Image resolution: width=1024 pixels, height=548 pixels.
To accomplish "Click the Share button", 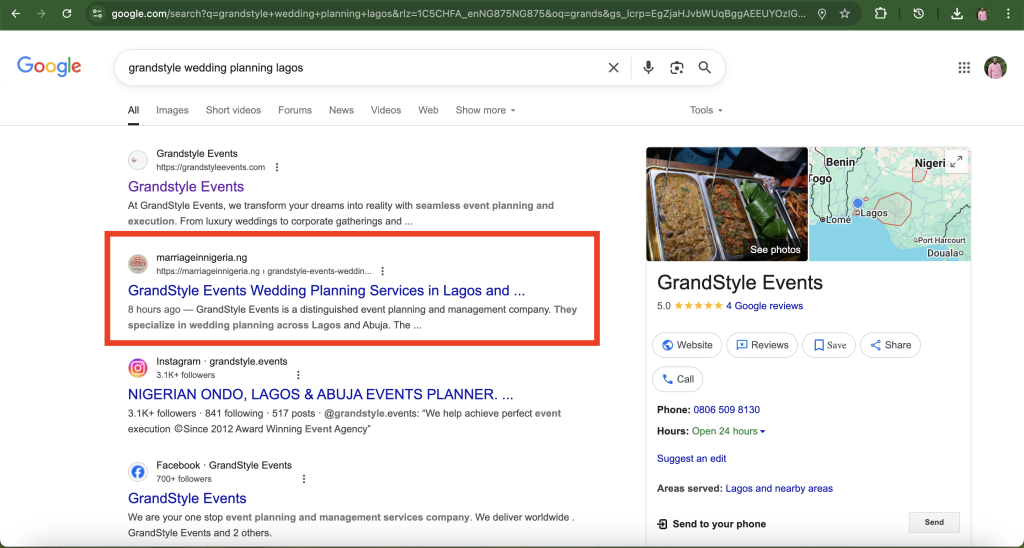I will pos(890,345).
